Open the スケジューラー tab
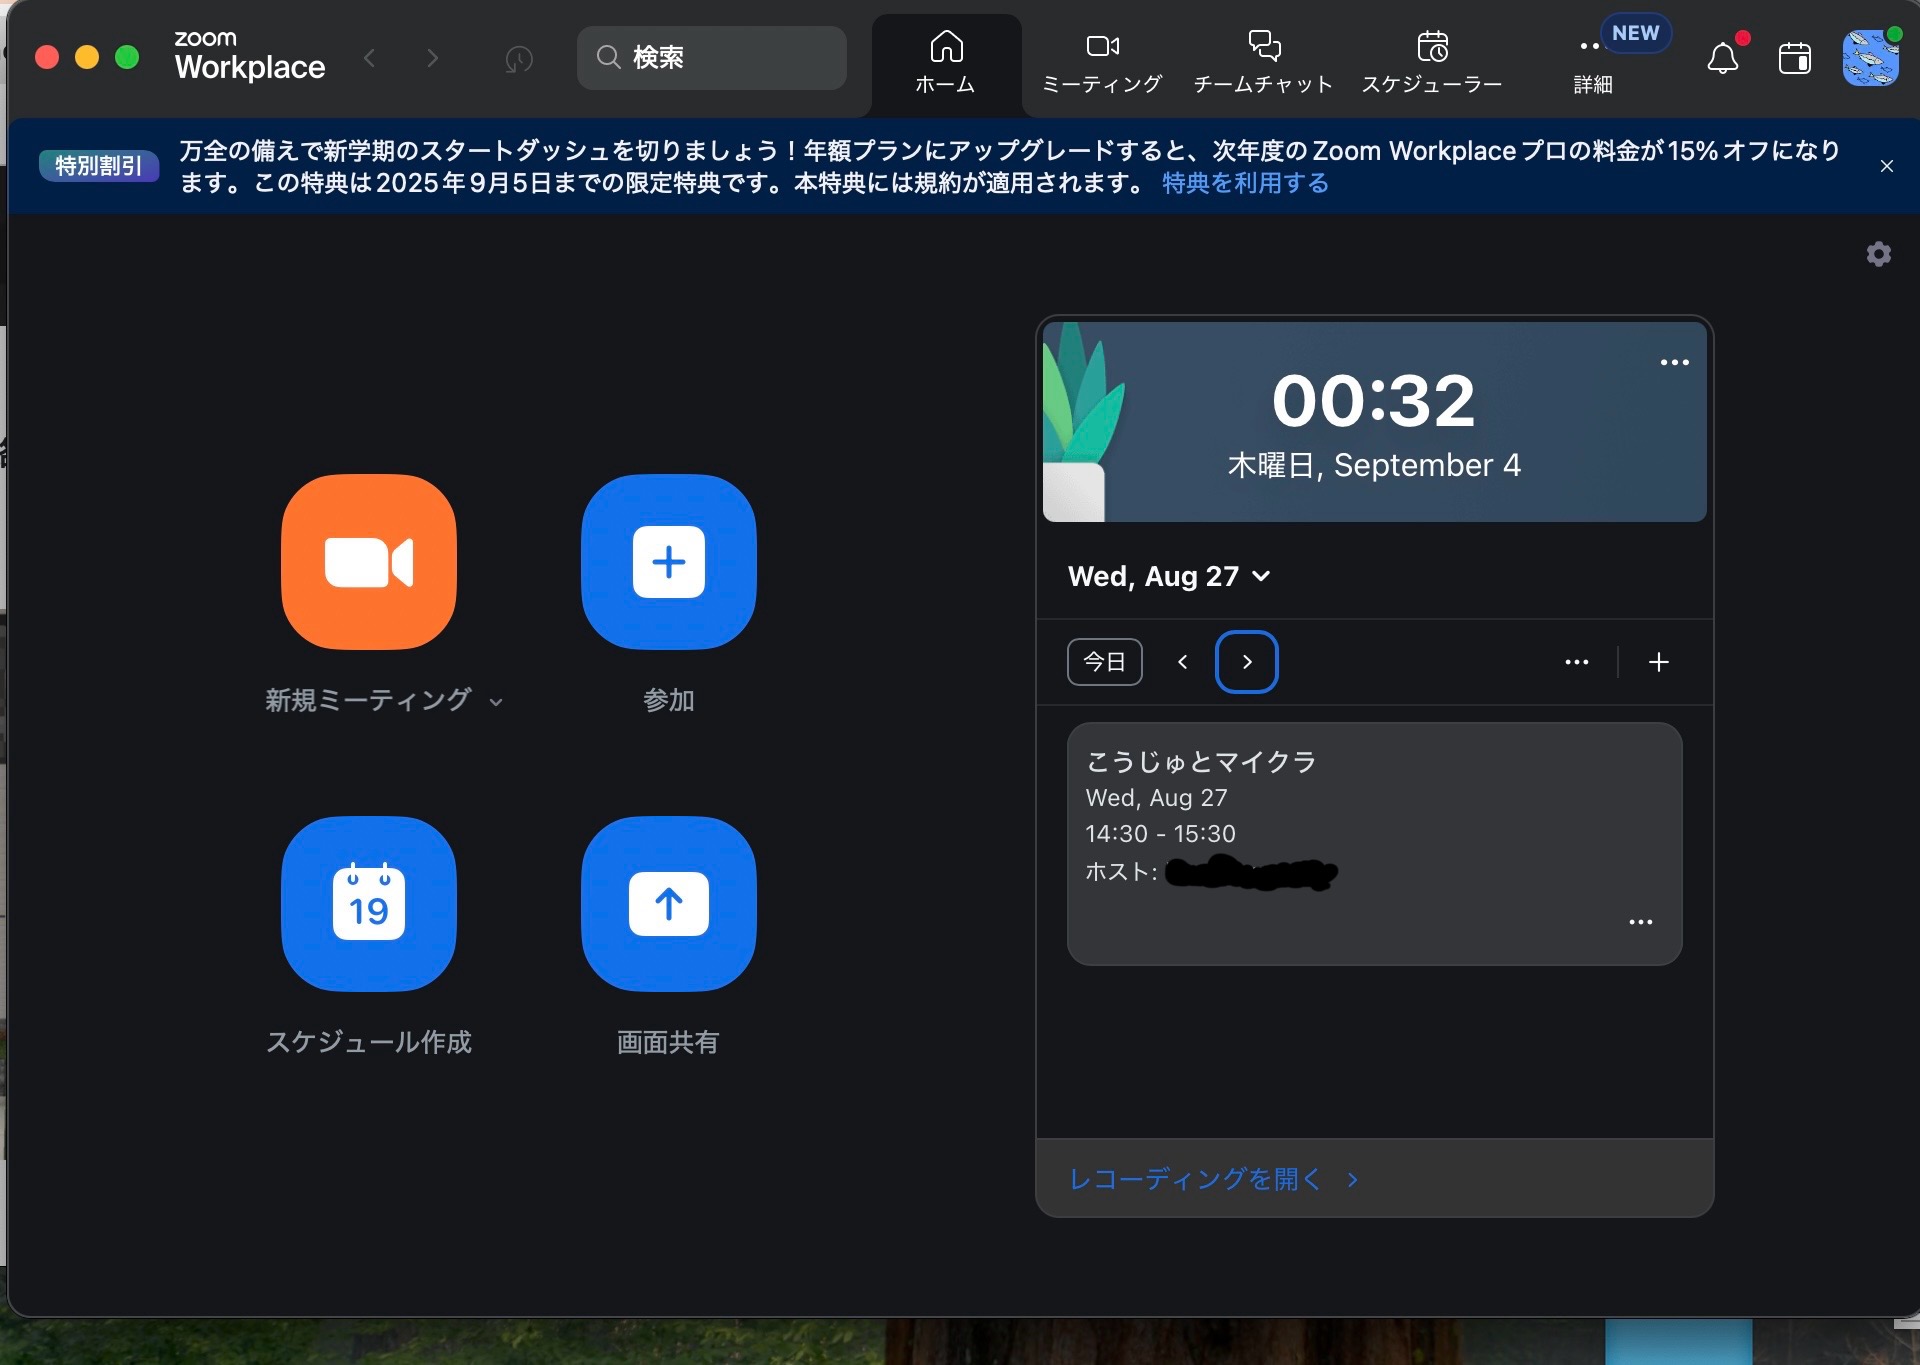Screen dimensions: 1920x1365 pyautogui.click(x=1432, y=64)
